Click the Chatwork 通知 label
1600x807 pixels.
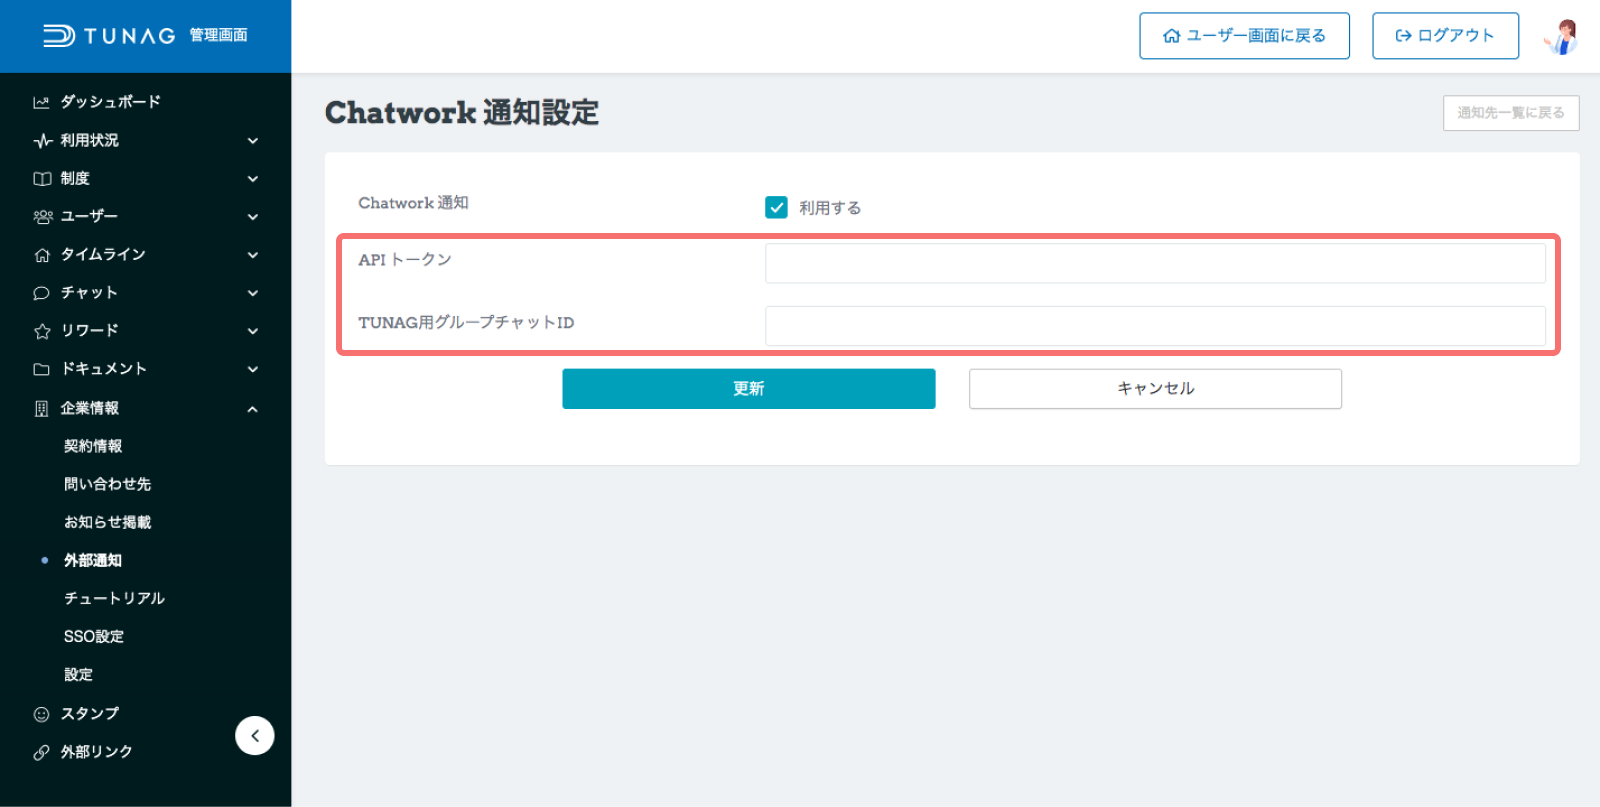click(413, 203)
